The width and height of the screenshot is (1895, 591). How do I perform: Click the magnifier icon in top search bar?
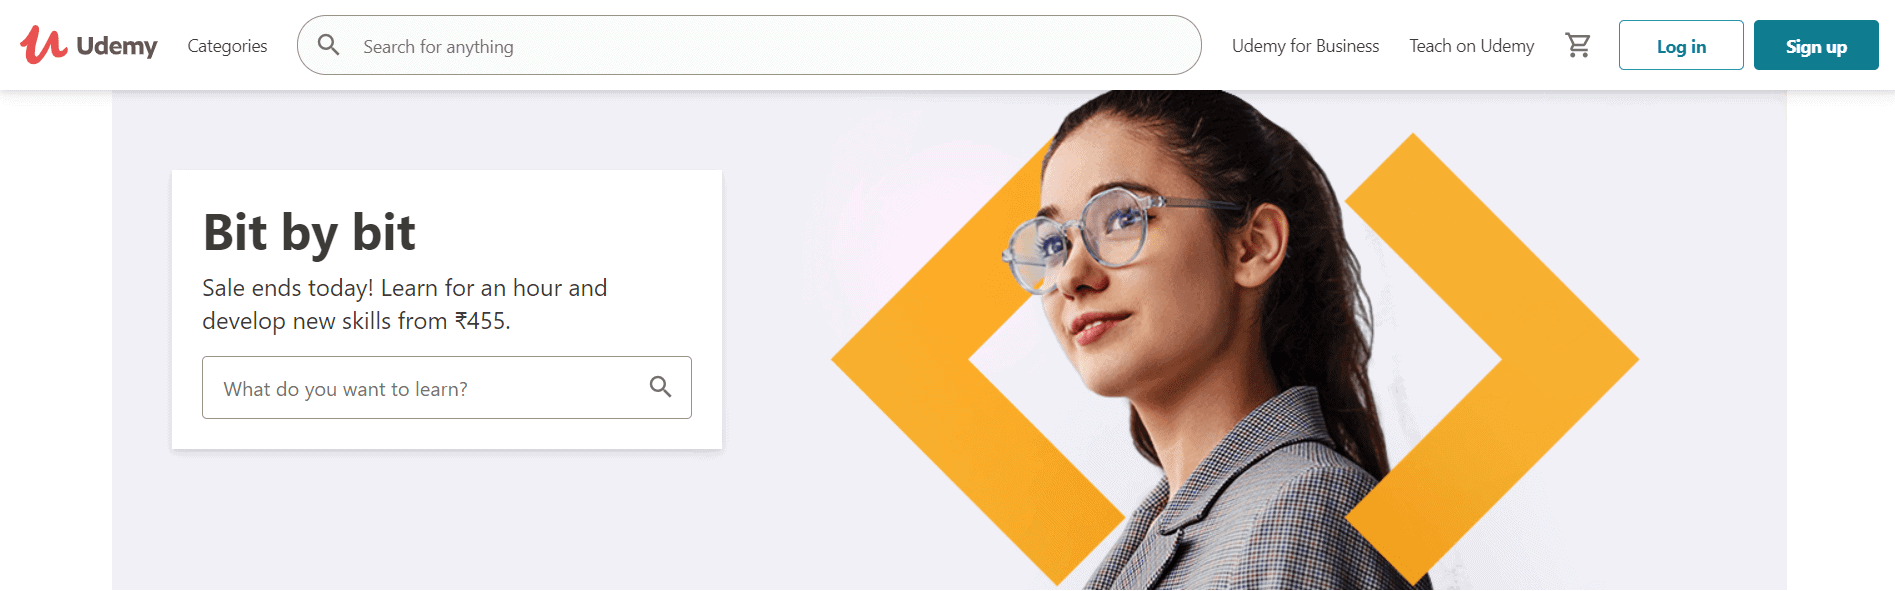tap(328, 45)
